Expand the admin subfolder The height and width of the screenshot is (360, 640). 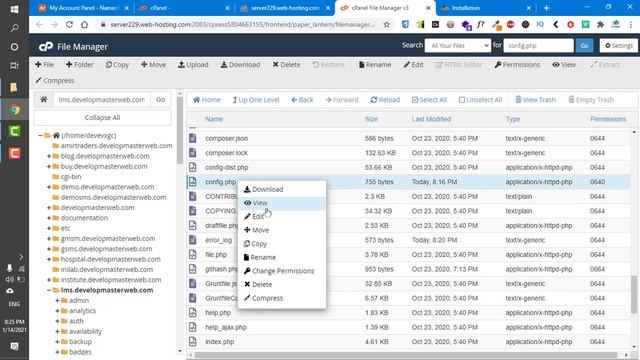[x=58, y=300]
